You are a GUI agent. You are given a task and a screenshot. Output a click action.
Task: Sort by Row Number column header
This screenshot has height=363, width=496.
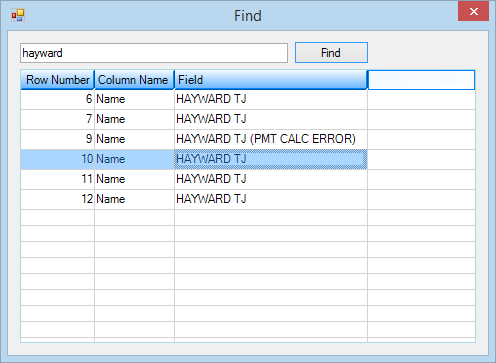pos(57,80)
